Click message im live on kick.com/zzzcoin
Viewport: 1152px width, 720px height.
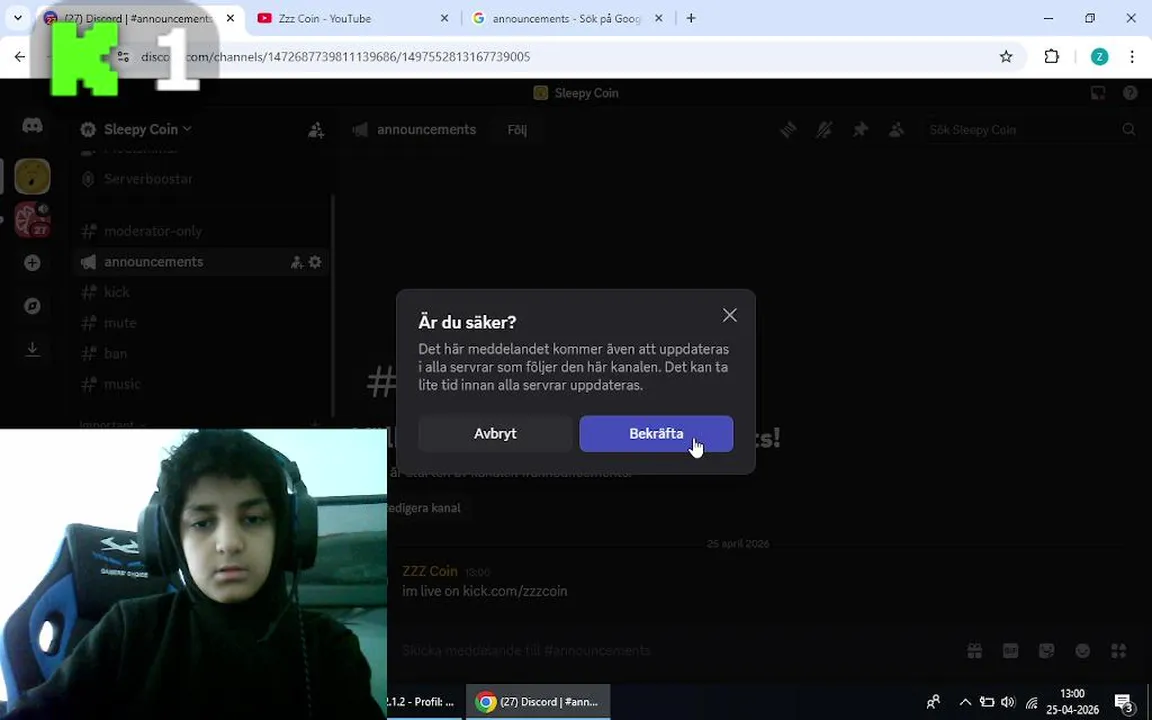484,591
